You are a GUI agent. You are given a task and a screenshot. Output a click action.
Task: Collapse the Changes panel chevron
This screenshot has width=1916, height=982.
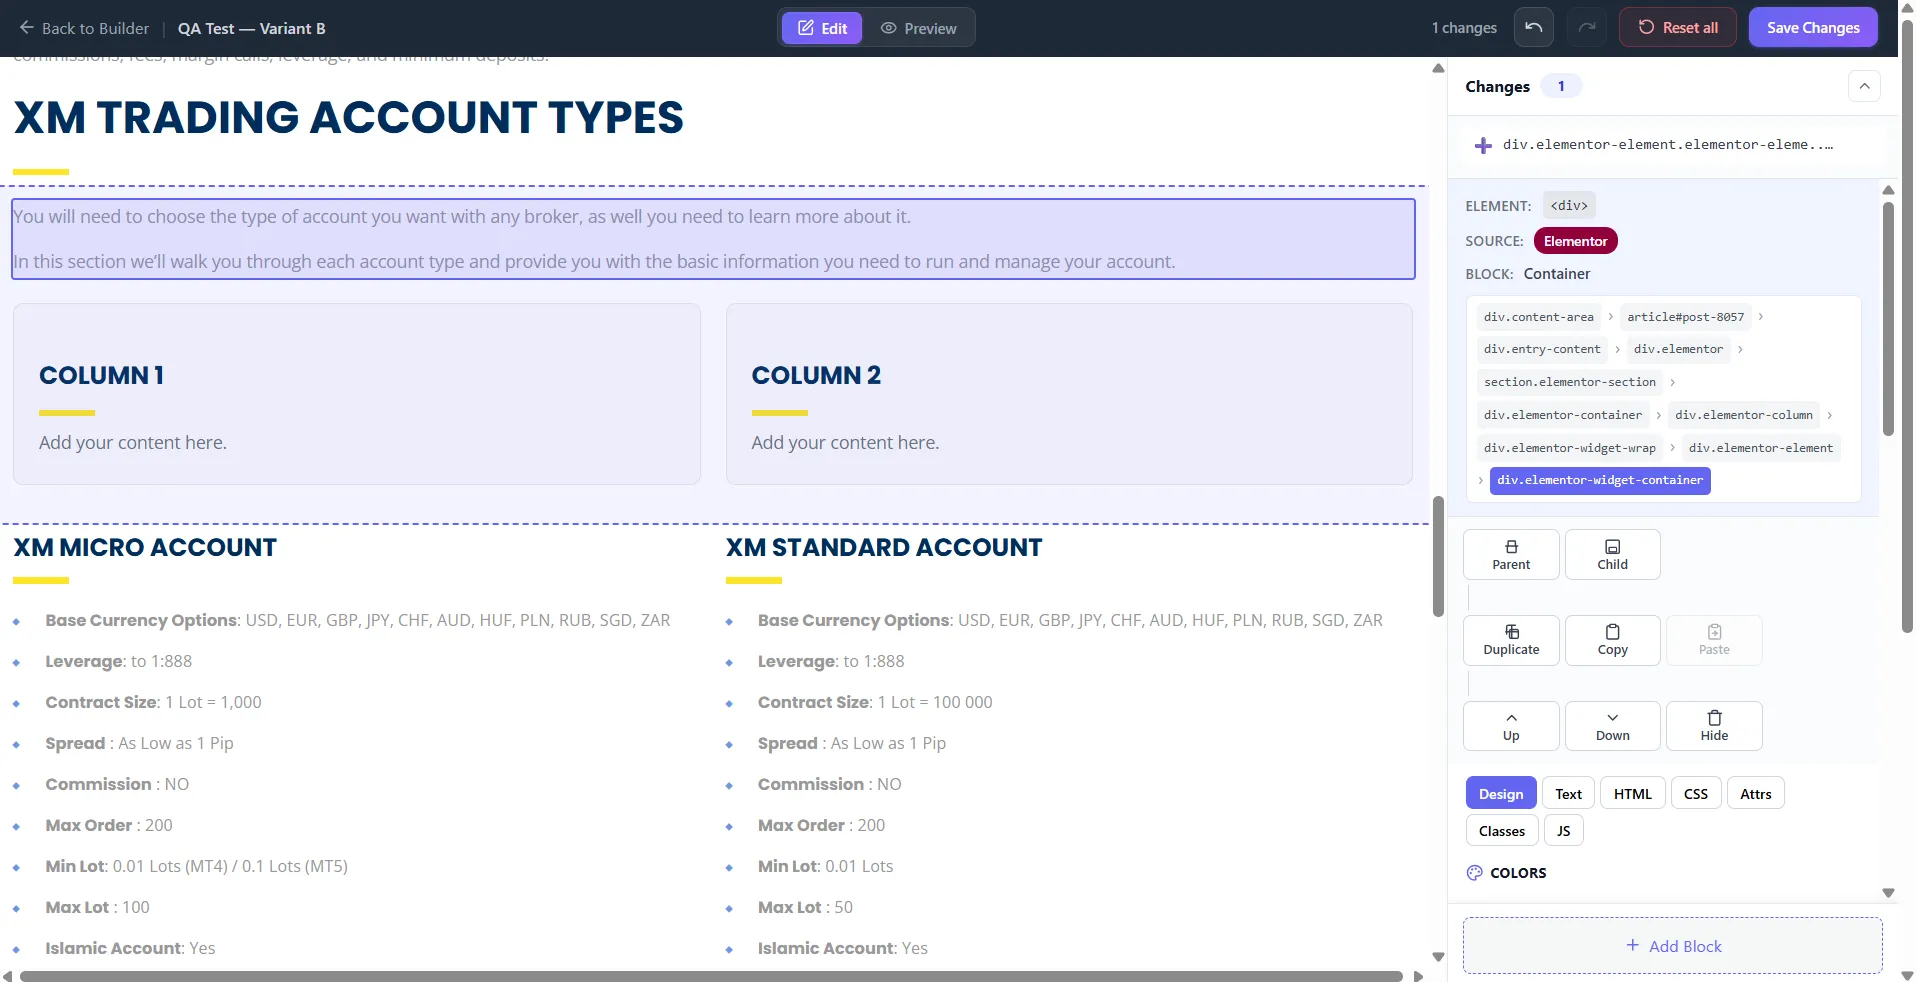pyautogui.click(x=1864, y=86)
